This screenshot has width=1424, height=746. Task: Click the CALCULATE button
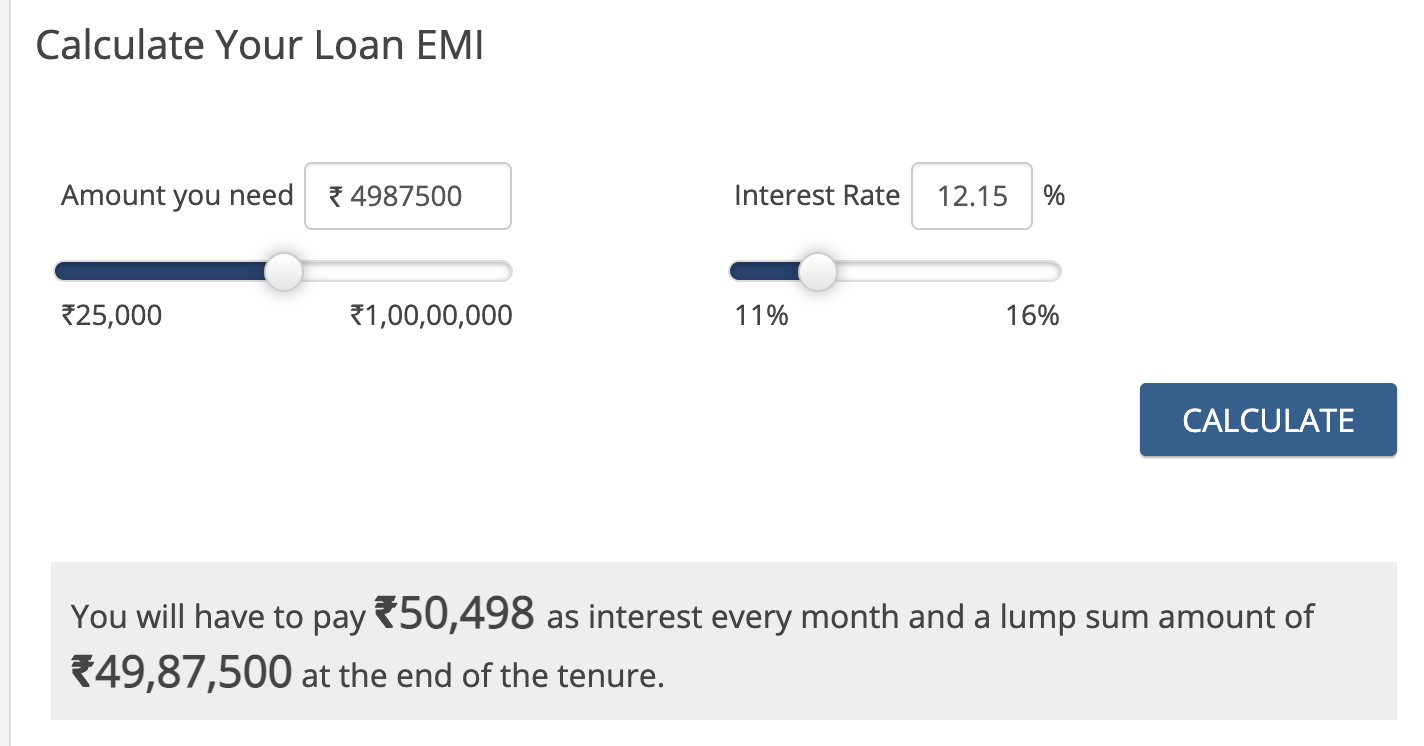coord(1268,420)
